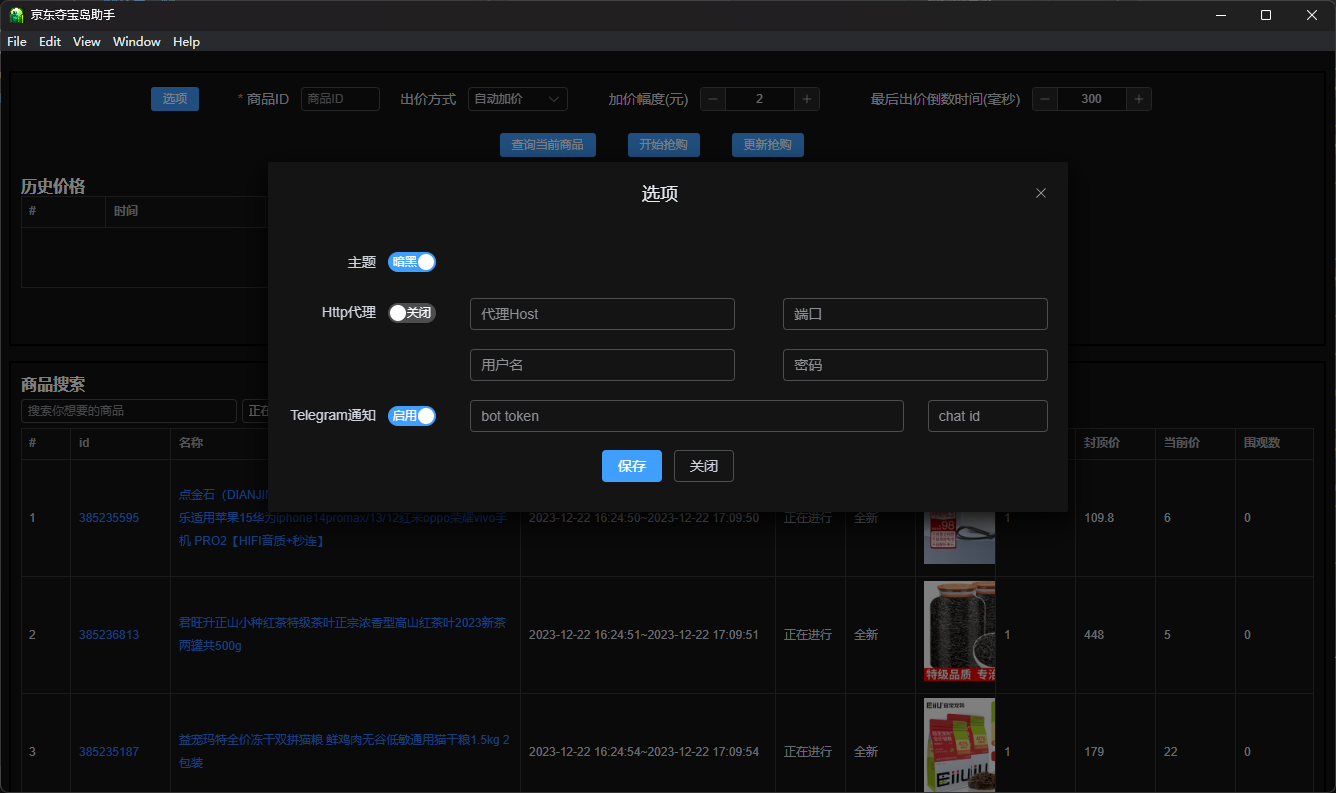Focus the 代理Host input field
The height and width of the screenshot is (793, 1336).
click(x=602, y=314)
